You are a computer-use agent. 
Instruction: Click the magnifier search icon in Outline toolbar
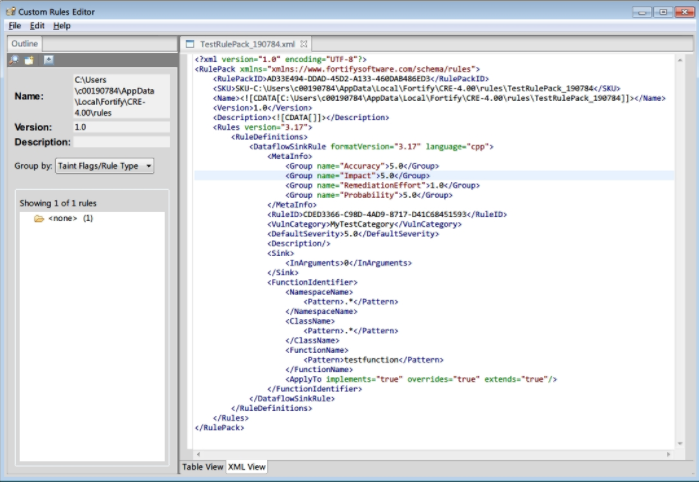pyautogui.click(x=13, y=60)
